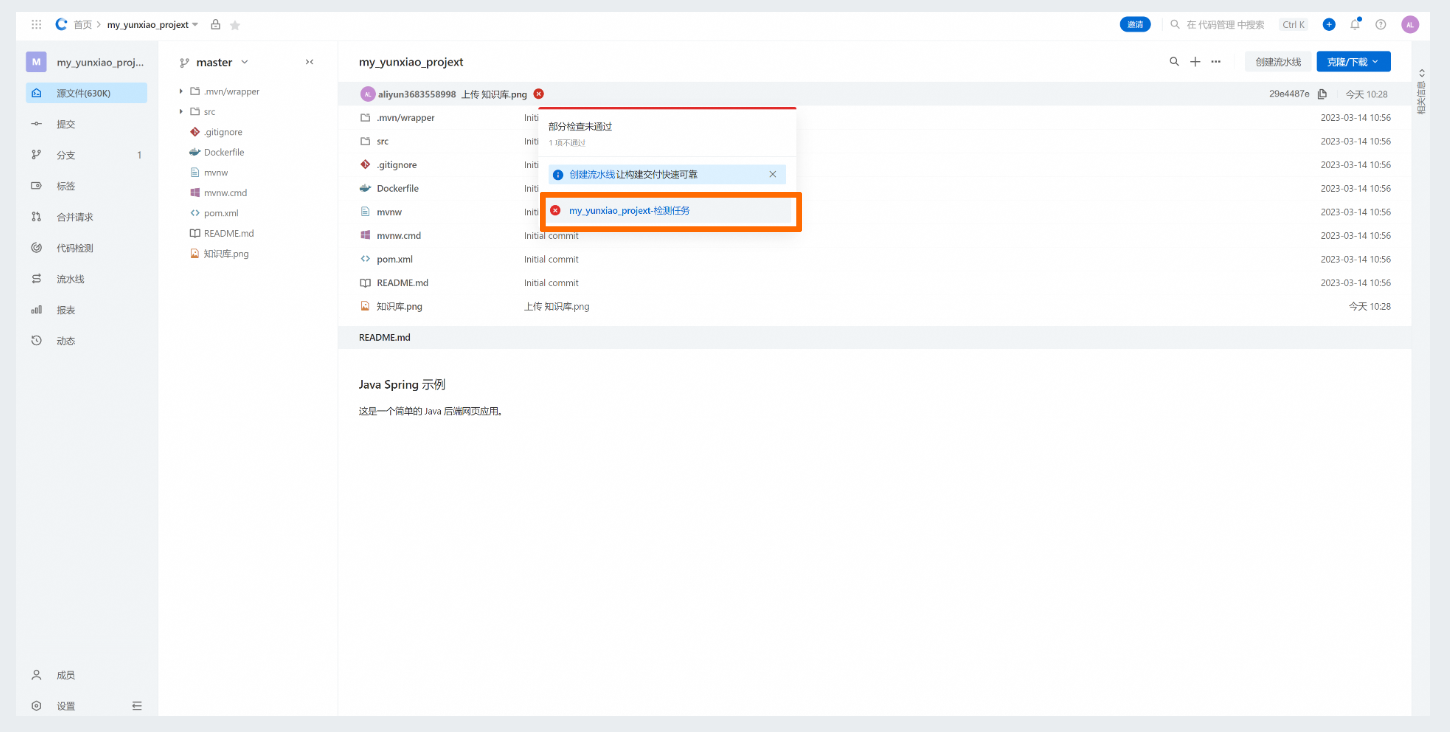
Task: Open 知识库.png in the file list
Action: (400, 306)
